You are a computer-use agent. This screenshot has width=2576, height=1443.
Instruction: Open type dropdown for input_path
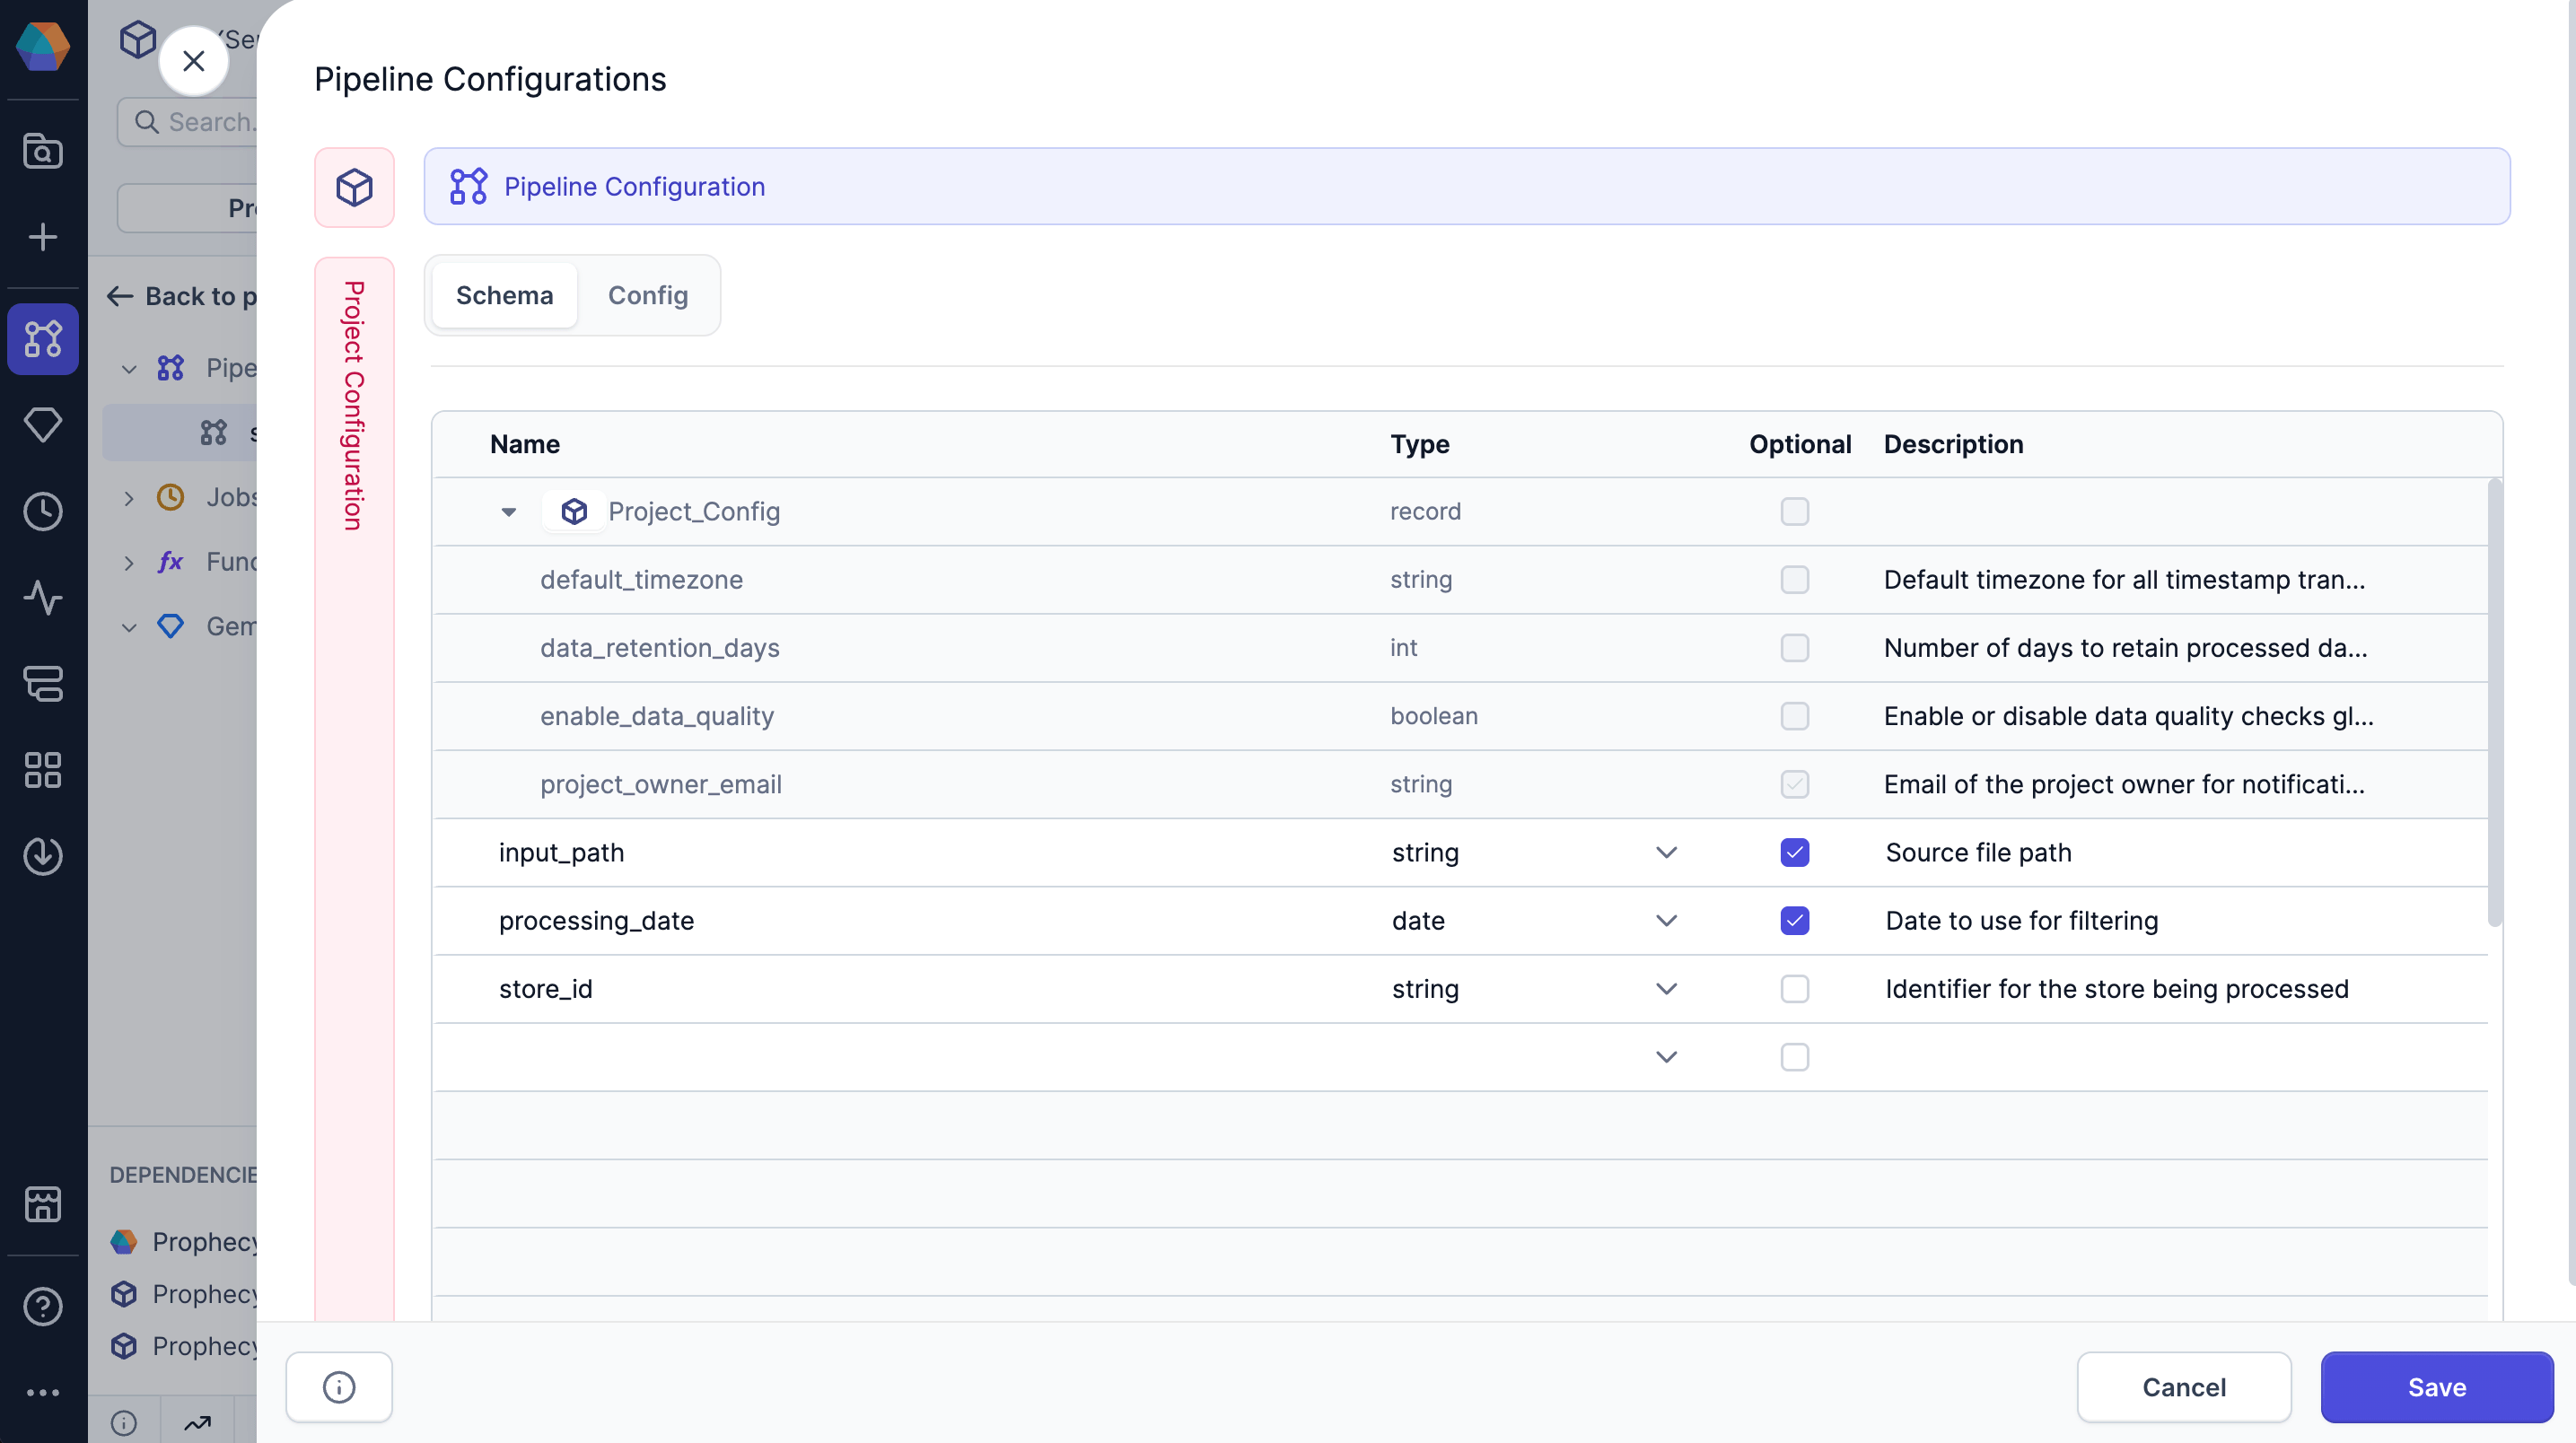pos(1666,852)
